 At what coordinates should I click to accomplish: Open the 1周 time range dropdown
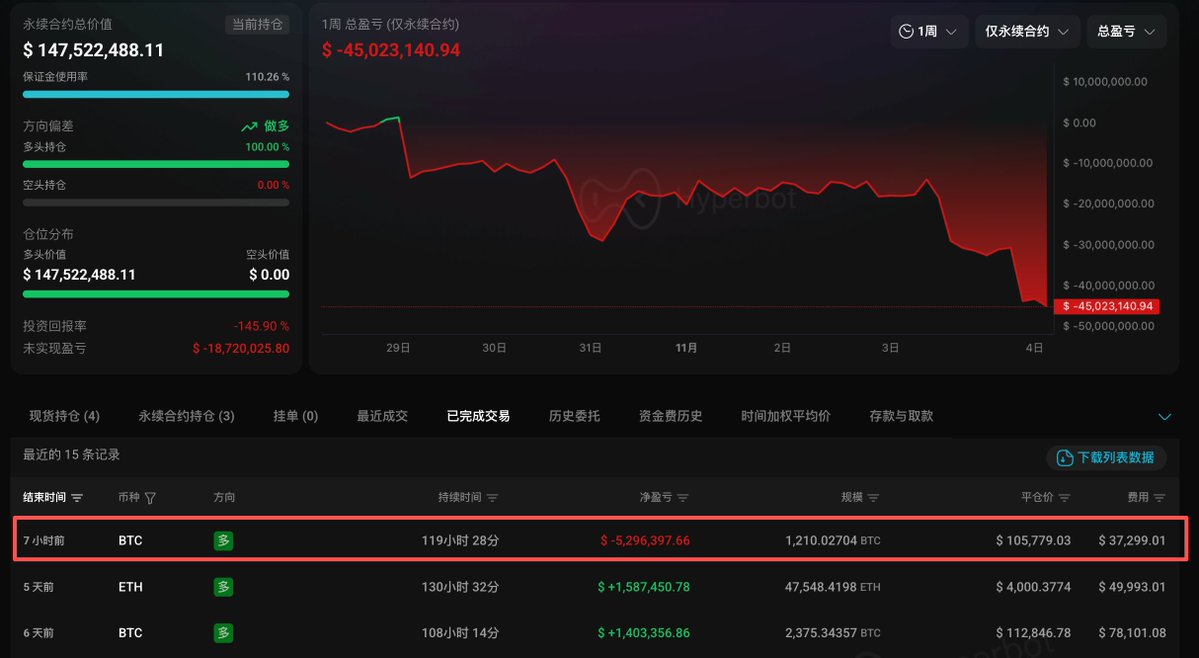coord(929,31)
